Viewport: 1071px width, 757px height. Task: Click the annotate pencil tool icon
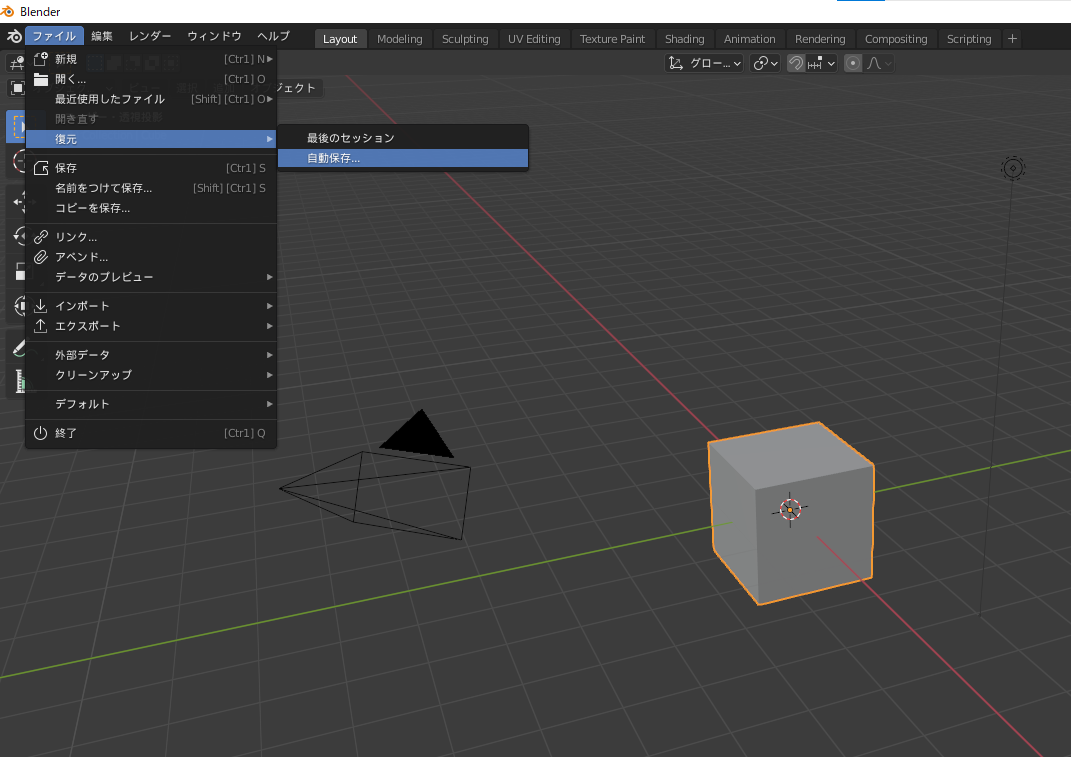click(18, 348)
